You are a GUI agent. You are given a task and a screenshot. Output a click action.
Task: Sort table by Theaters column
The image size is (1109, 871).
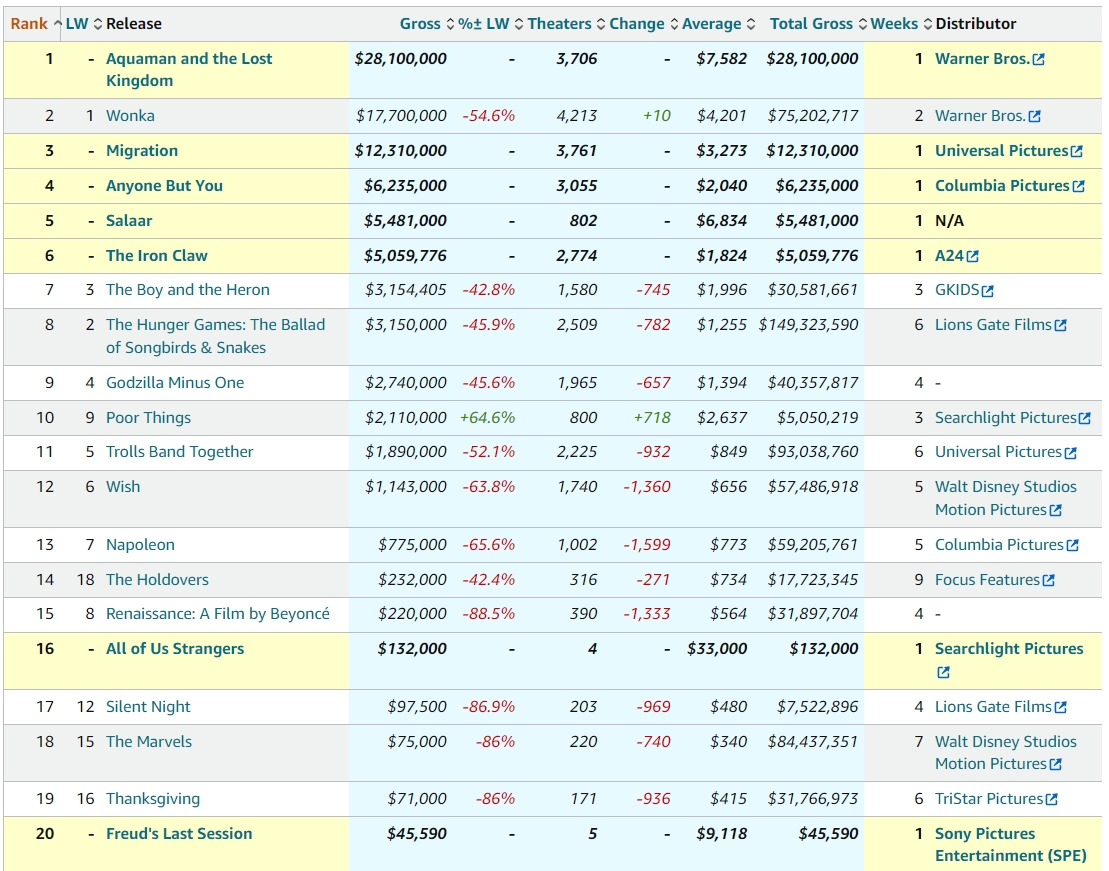click(x=566, y=24)
